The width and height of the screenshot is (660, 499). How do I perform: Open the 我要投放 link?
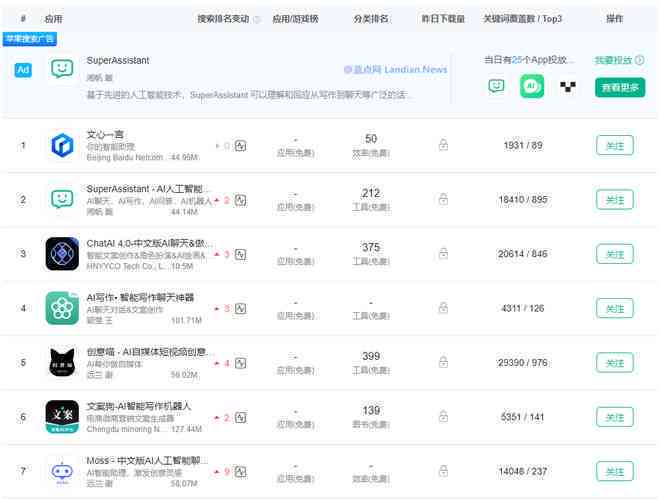[x=613, y=60]
